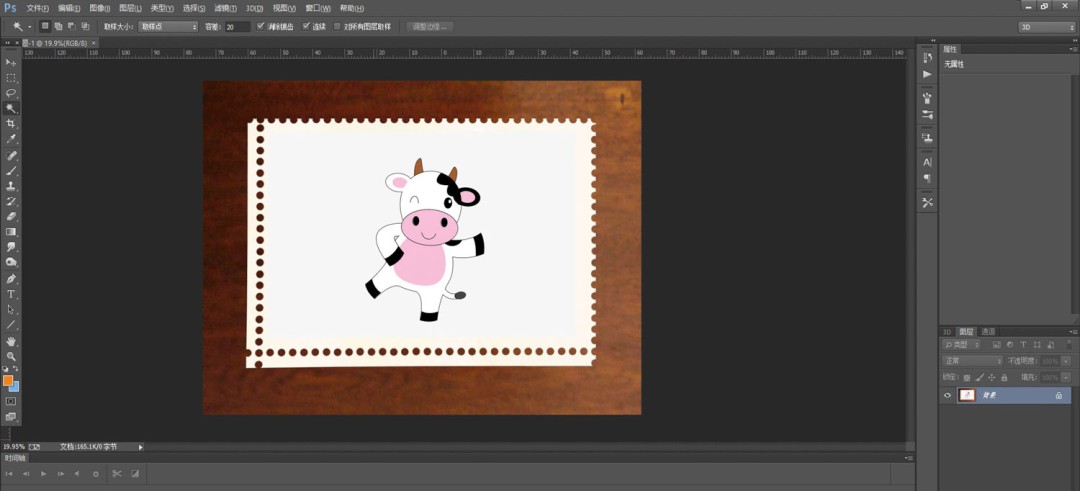This screenshot has height=491, width=1080.
Task: Click the tolerance input field
Action: click(238, 27)
